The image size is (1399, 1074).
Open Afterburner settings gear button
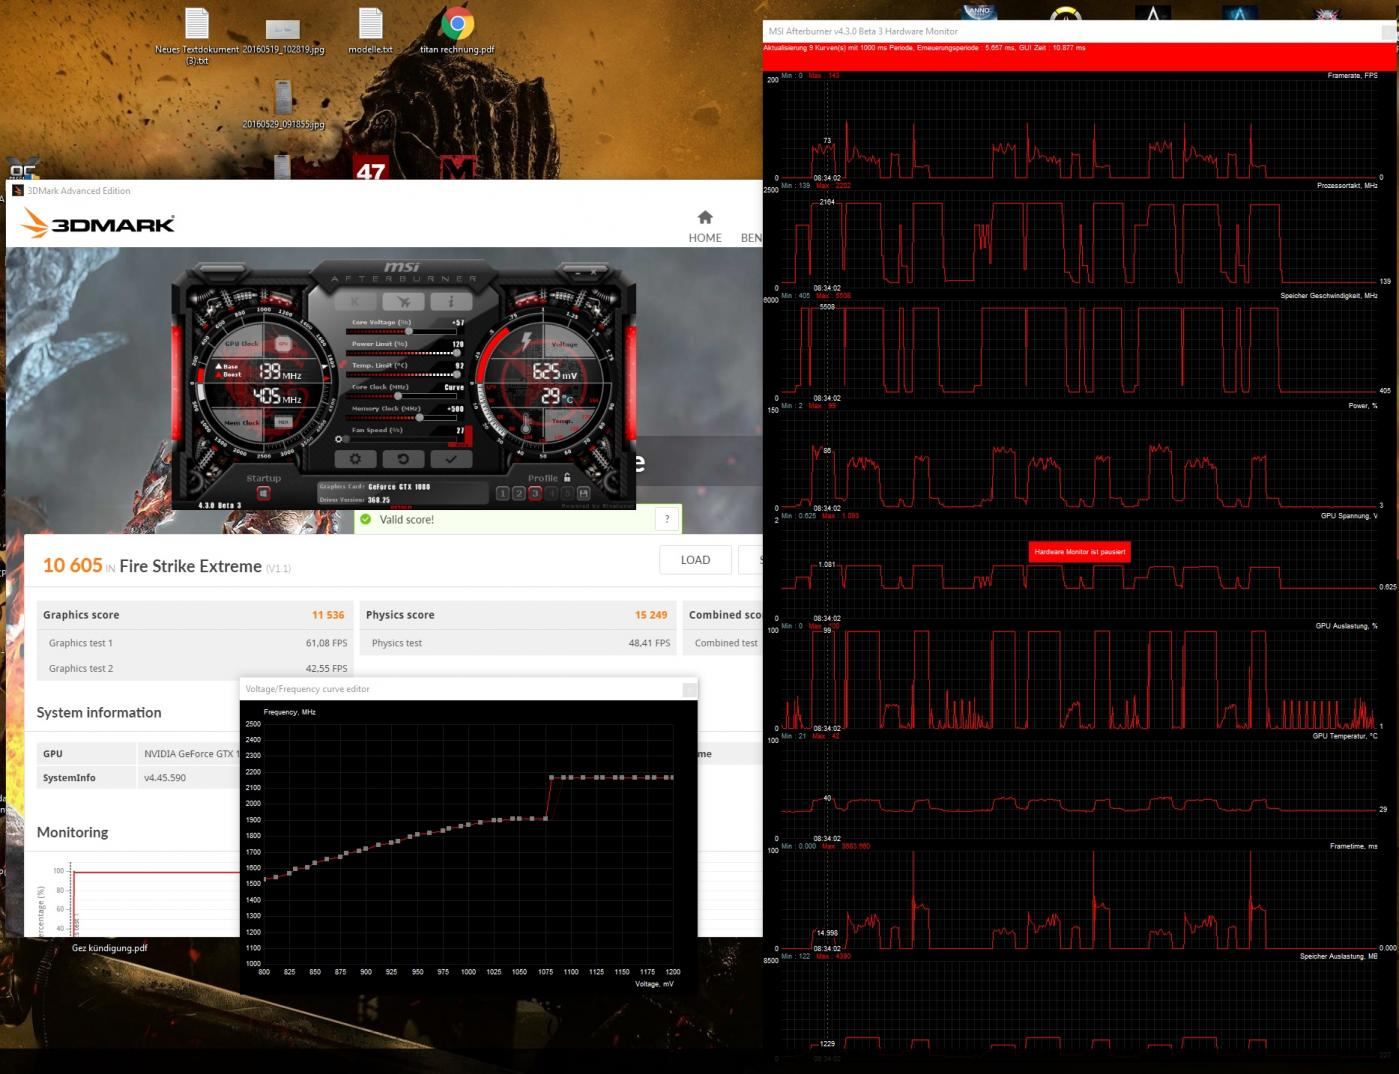pos(355,459)
